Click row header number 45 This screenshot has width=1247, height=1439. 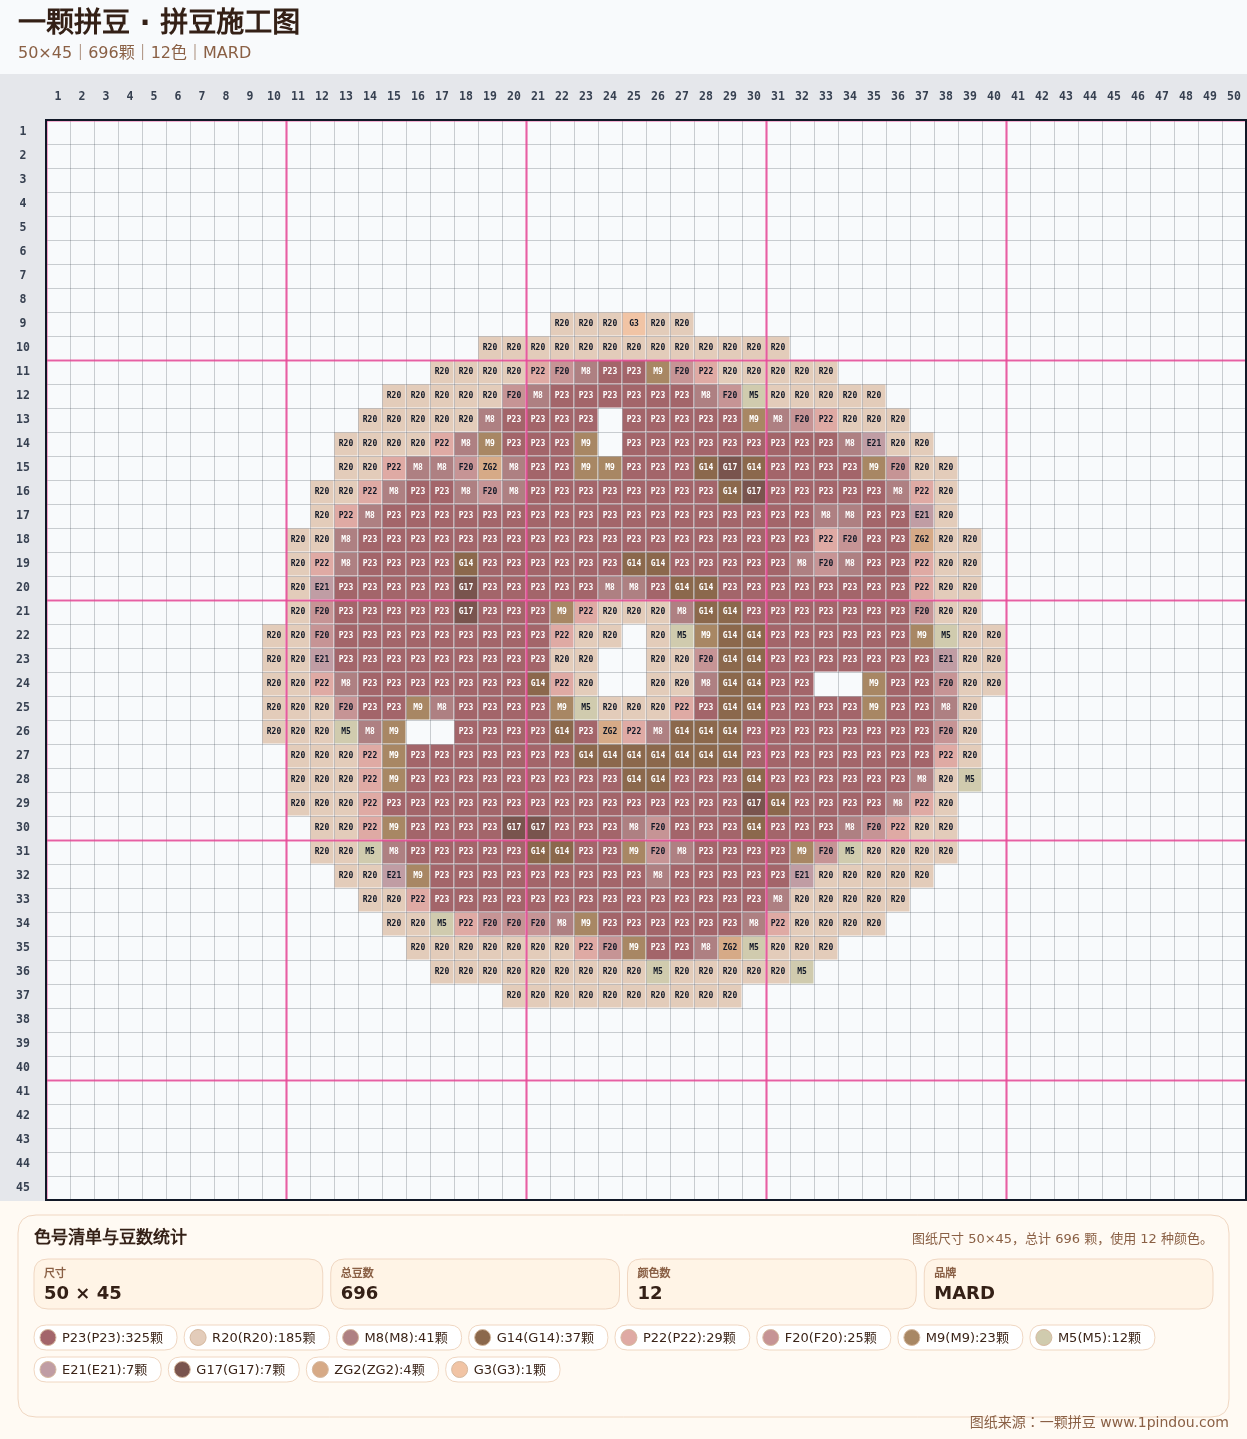pos(23,1187)
